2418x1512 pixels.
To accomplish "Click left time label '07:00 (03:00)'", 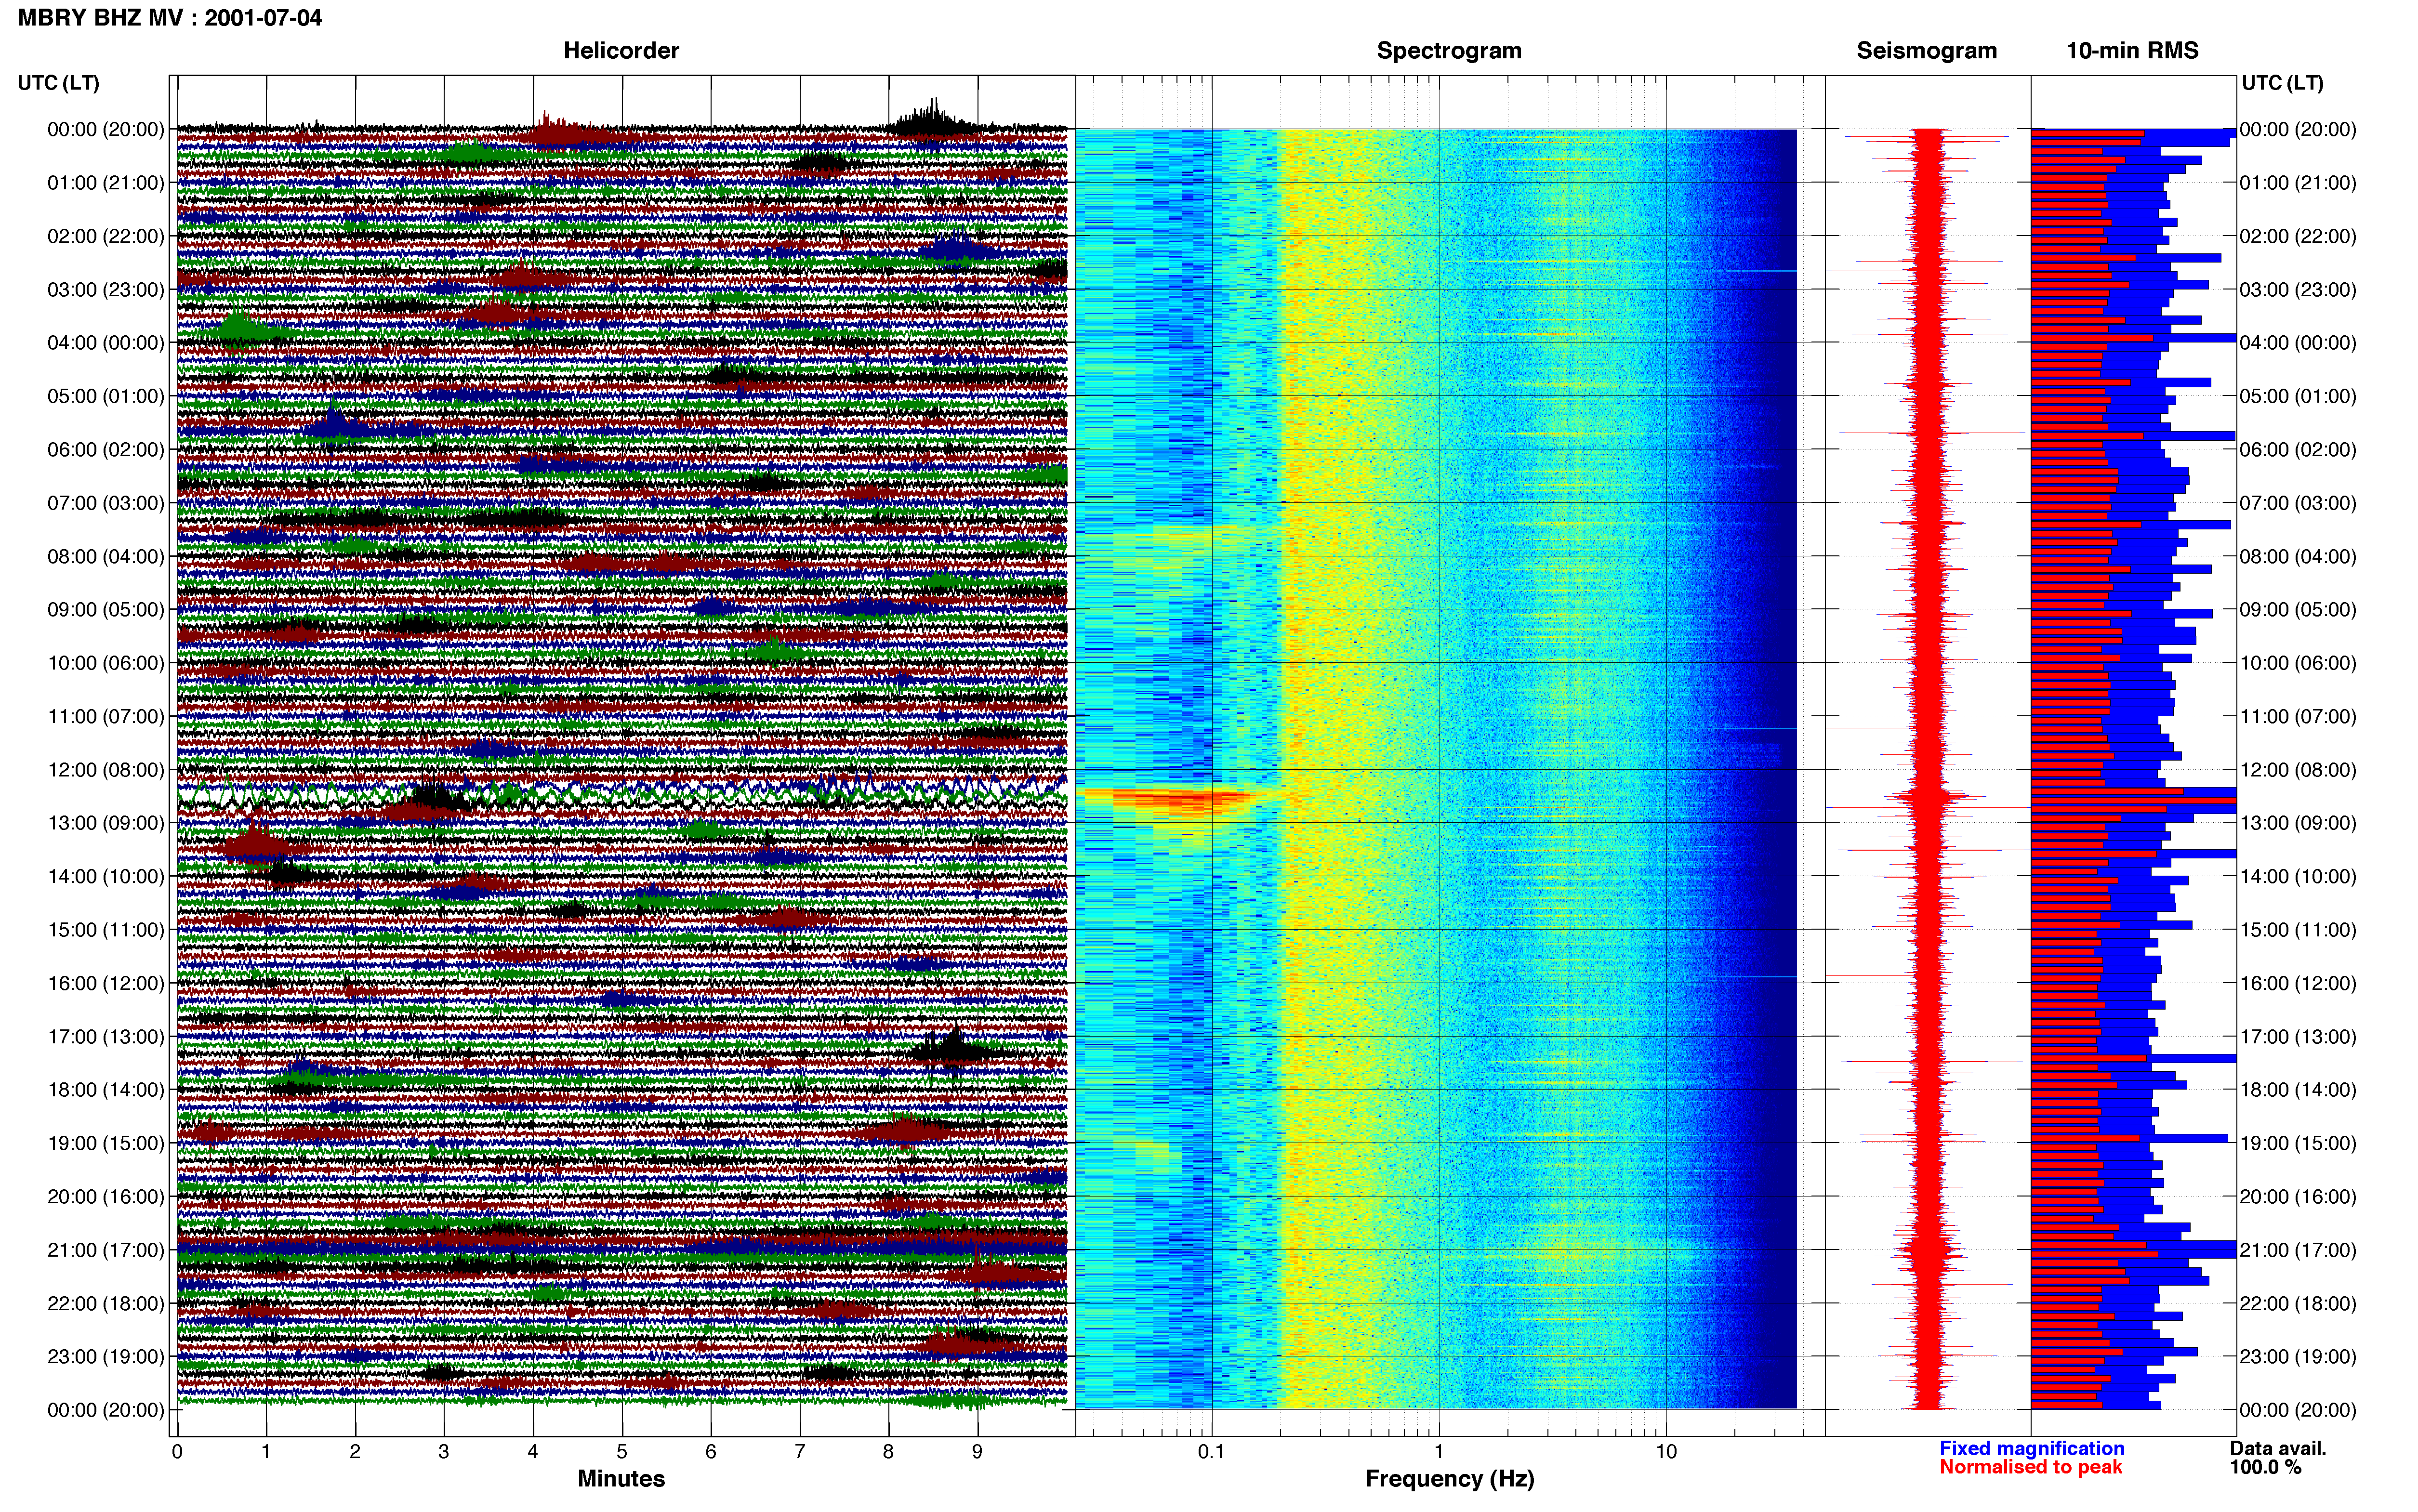I will tap(106, 502).
